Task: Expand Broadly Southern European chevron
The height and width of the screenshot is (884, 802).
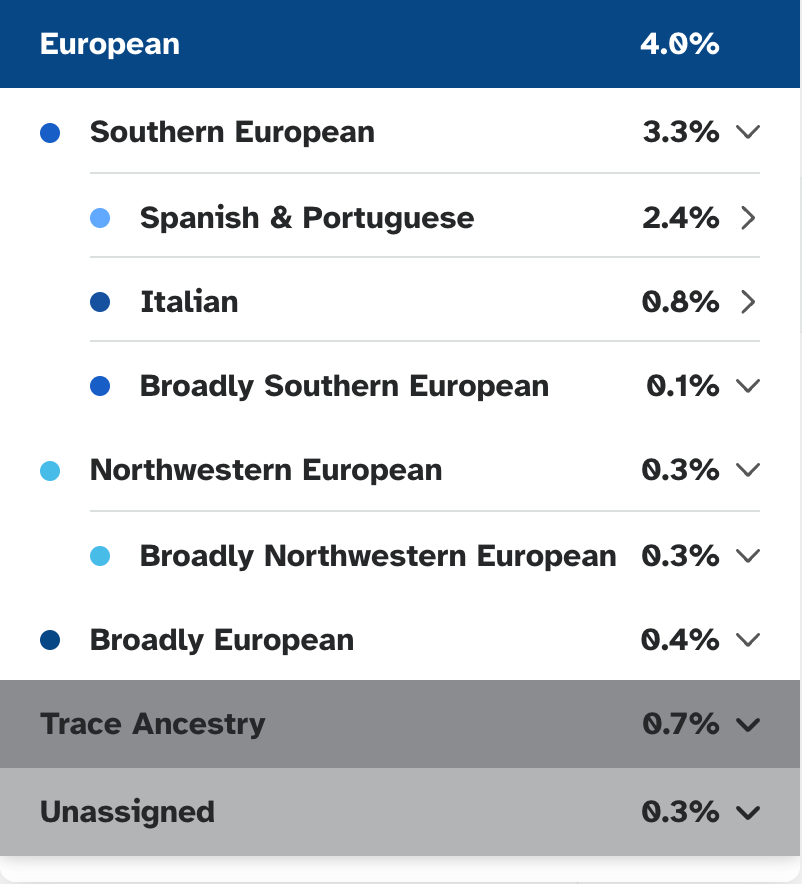Action: pos(748,386)
